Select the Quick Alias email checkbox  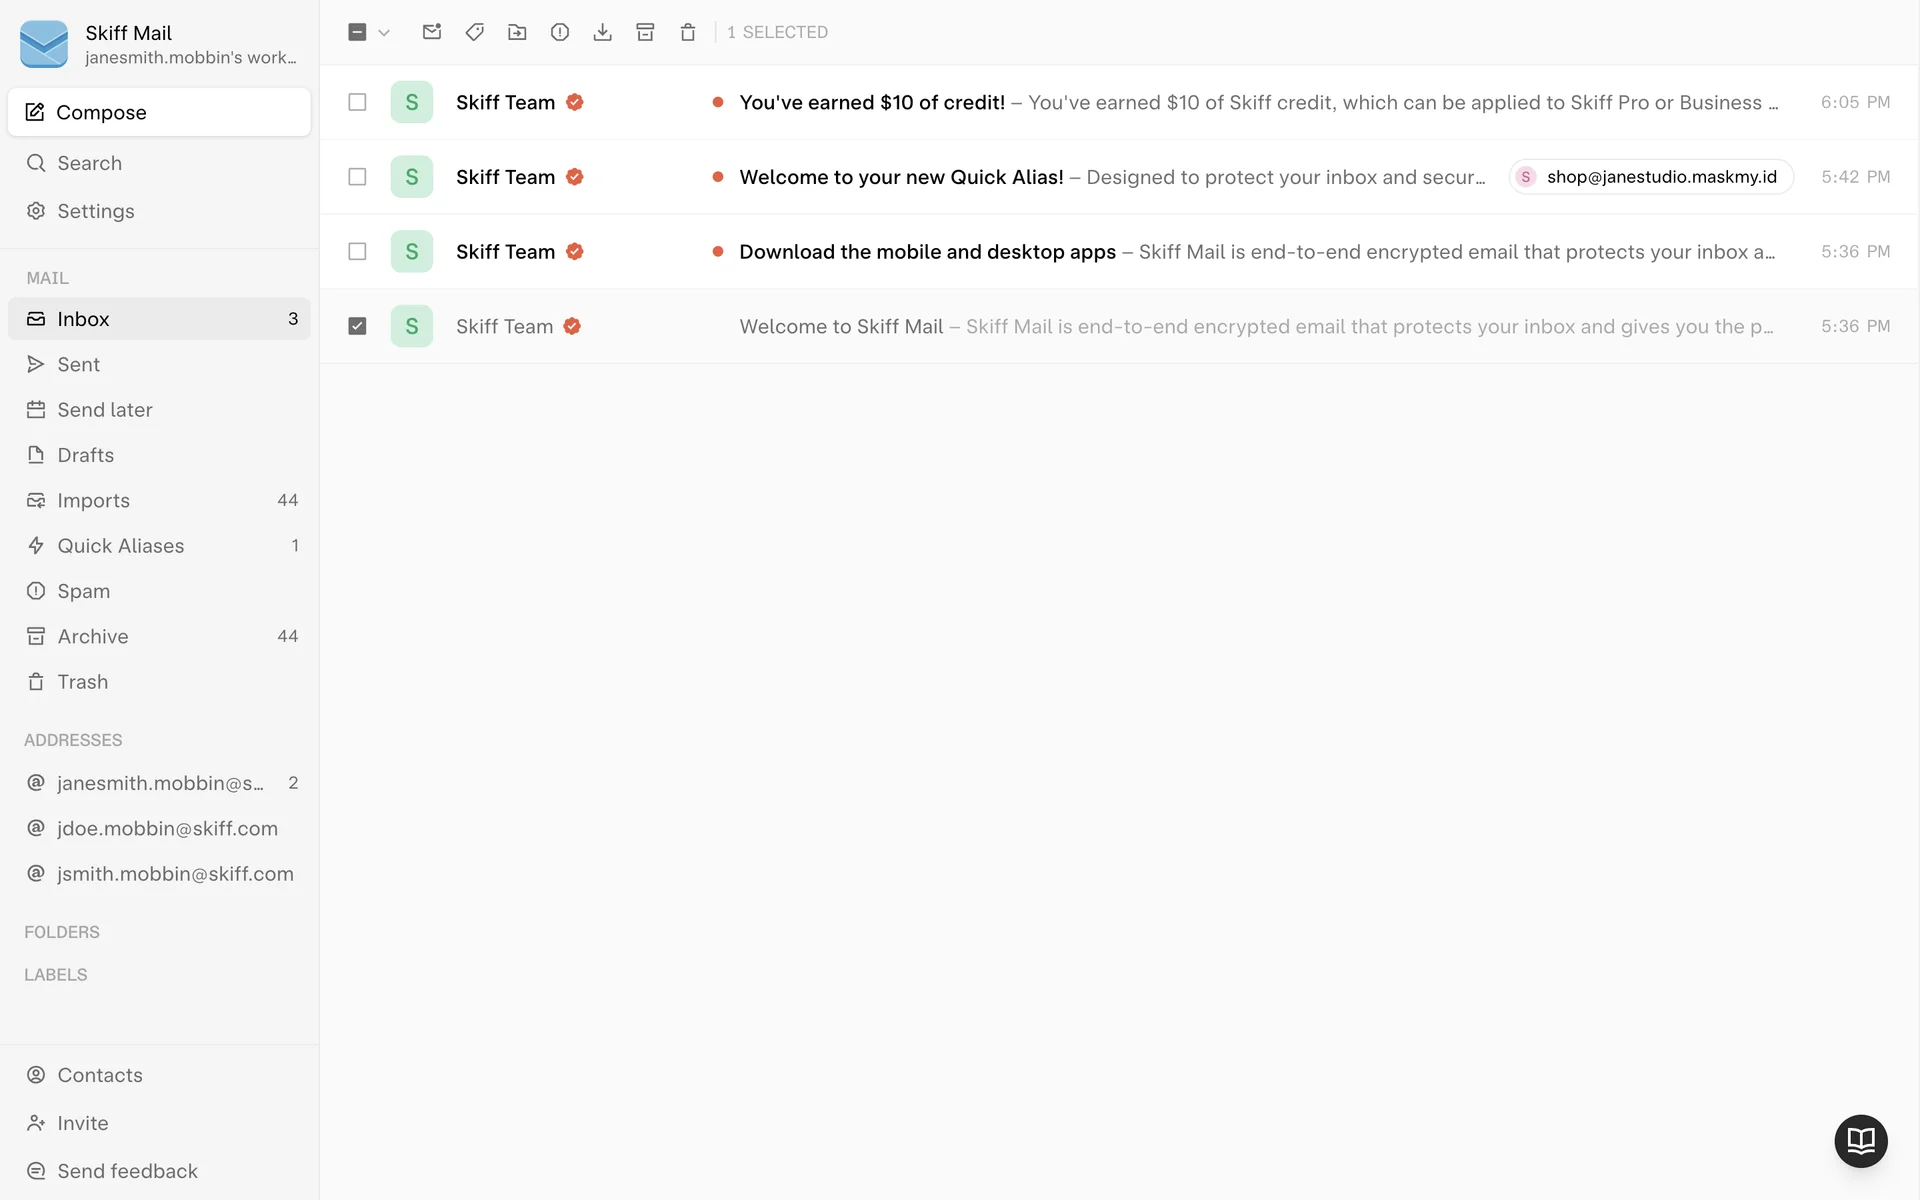pyautogui.click(x=357, y=177)
